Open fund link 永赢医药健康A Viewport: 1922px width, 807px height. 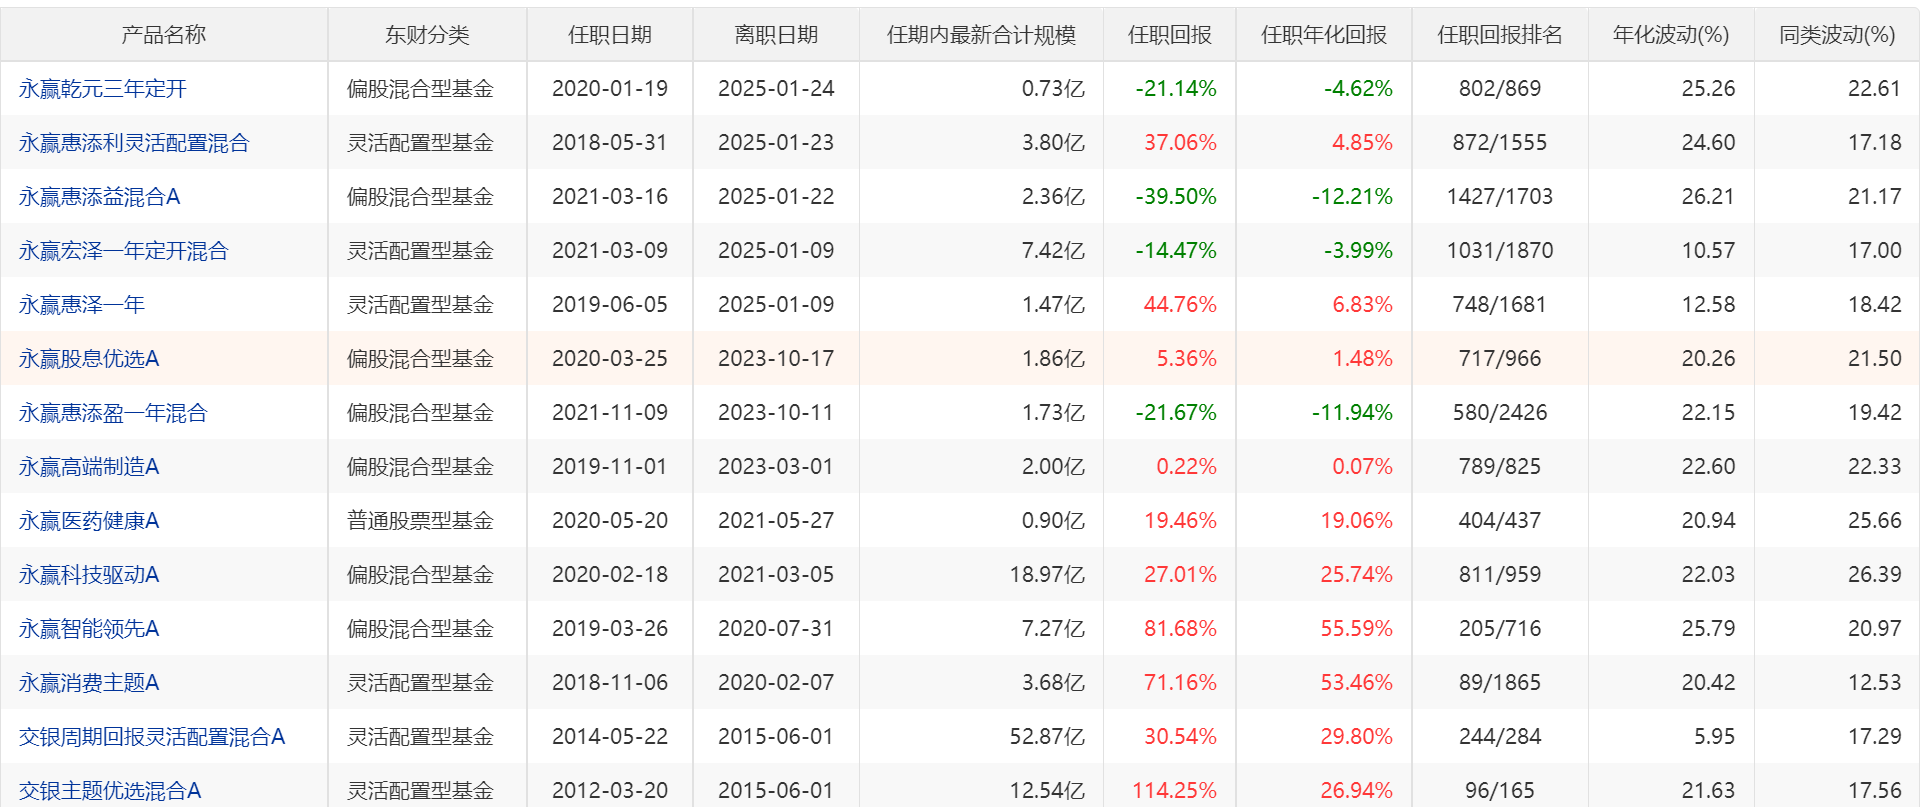pos(89,521)
